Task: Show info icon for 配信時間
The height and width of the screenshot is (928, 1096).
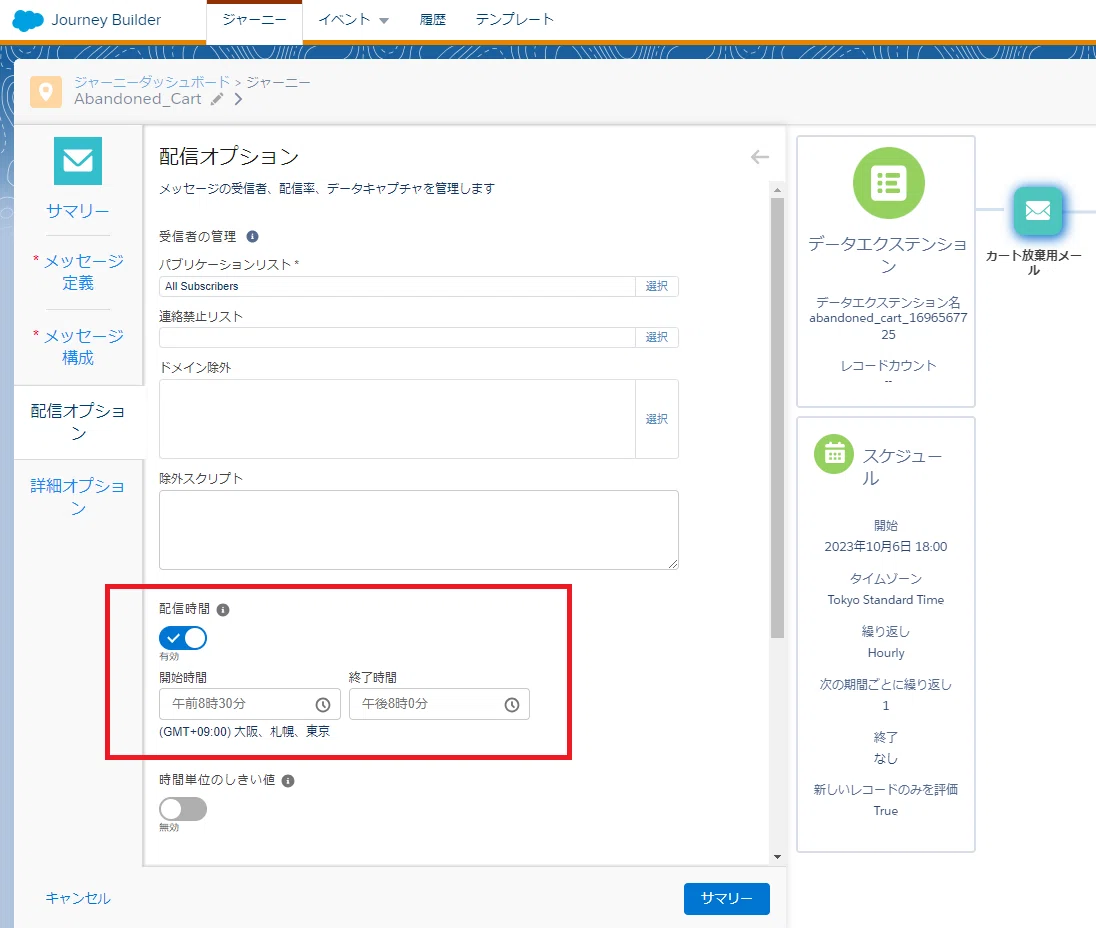Action: tap(223, 610)
